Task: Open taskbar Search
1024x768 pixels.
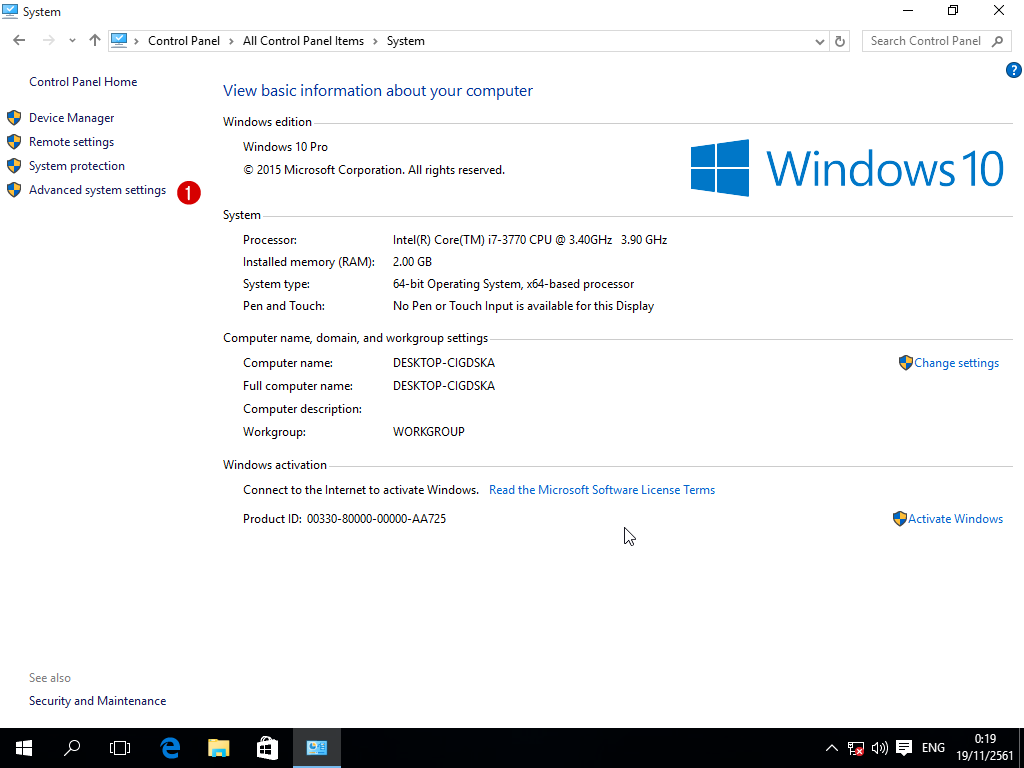Action: point(72,748)
